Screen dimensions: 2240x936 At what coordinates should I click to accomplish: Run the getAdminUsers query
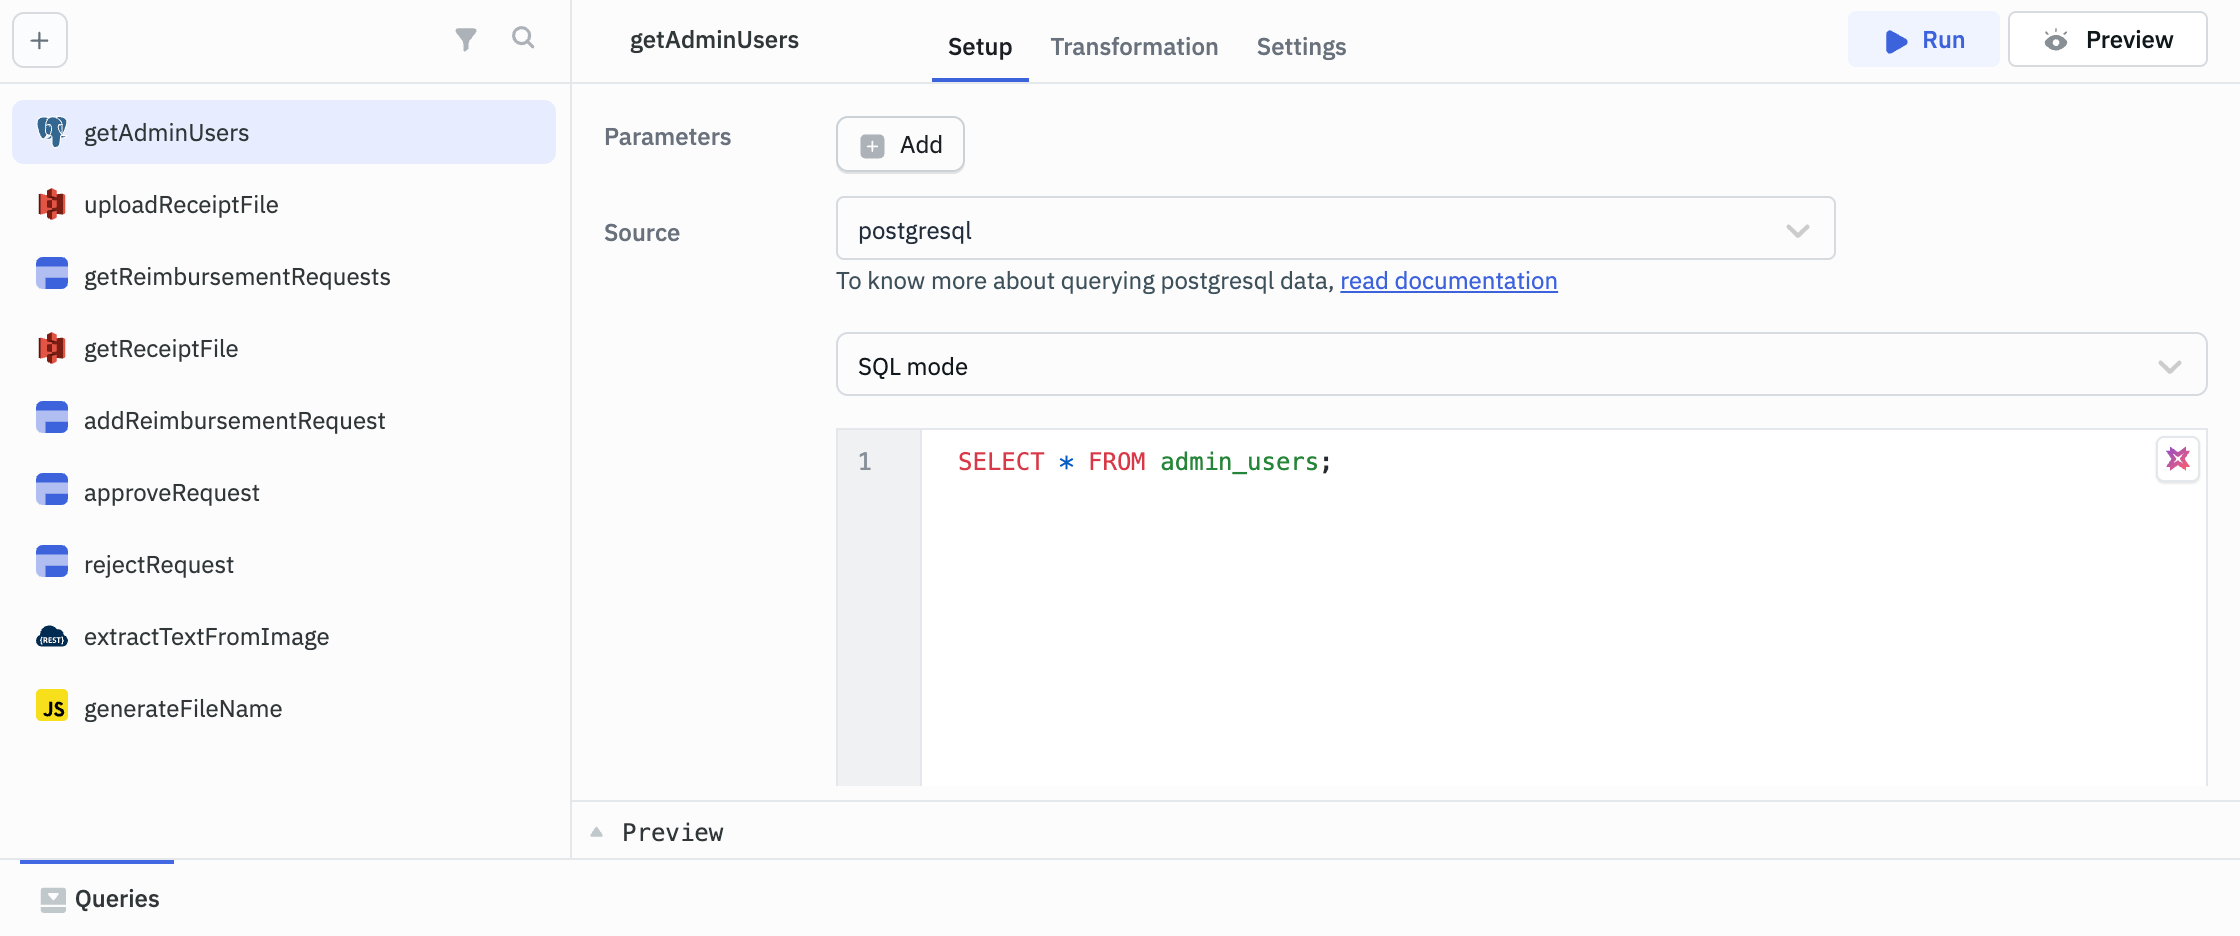(1923, 40)
